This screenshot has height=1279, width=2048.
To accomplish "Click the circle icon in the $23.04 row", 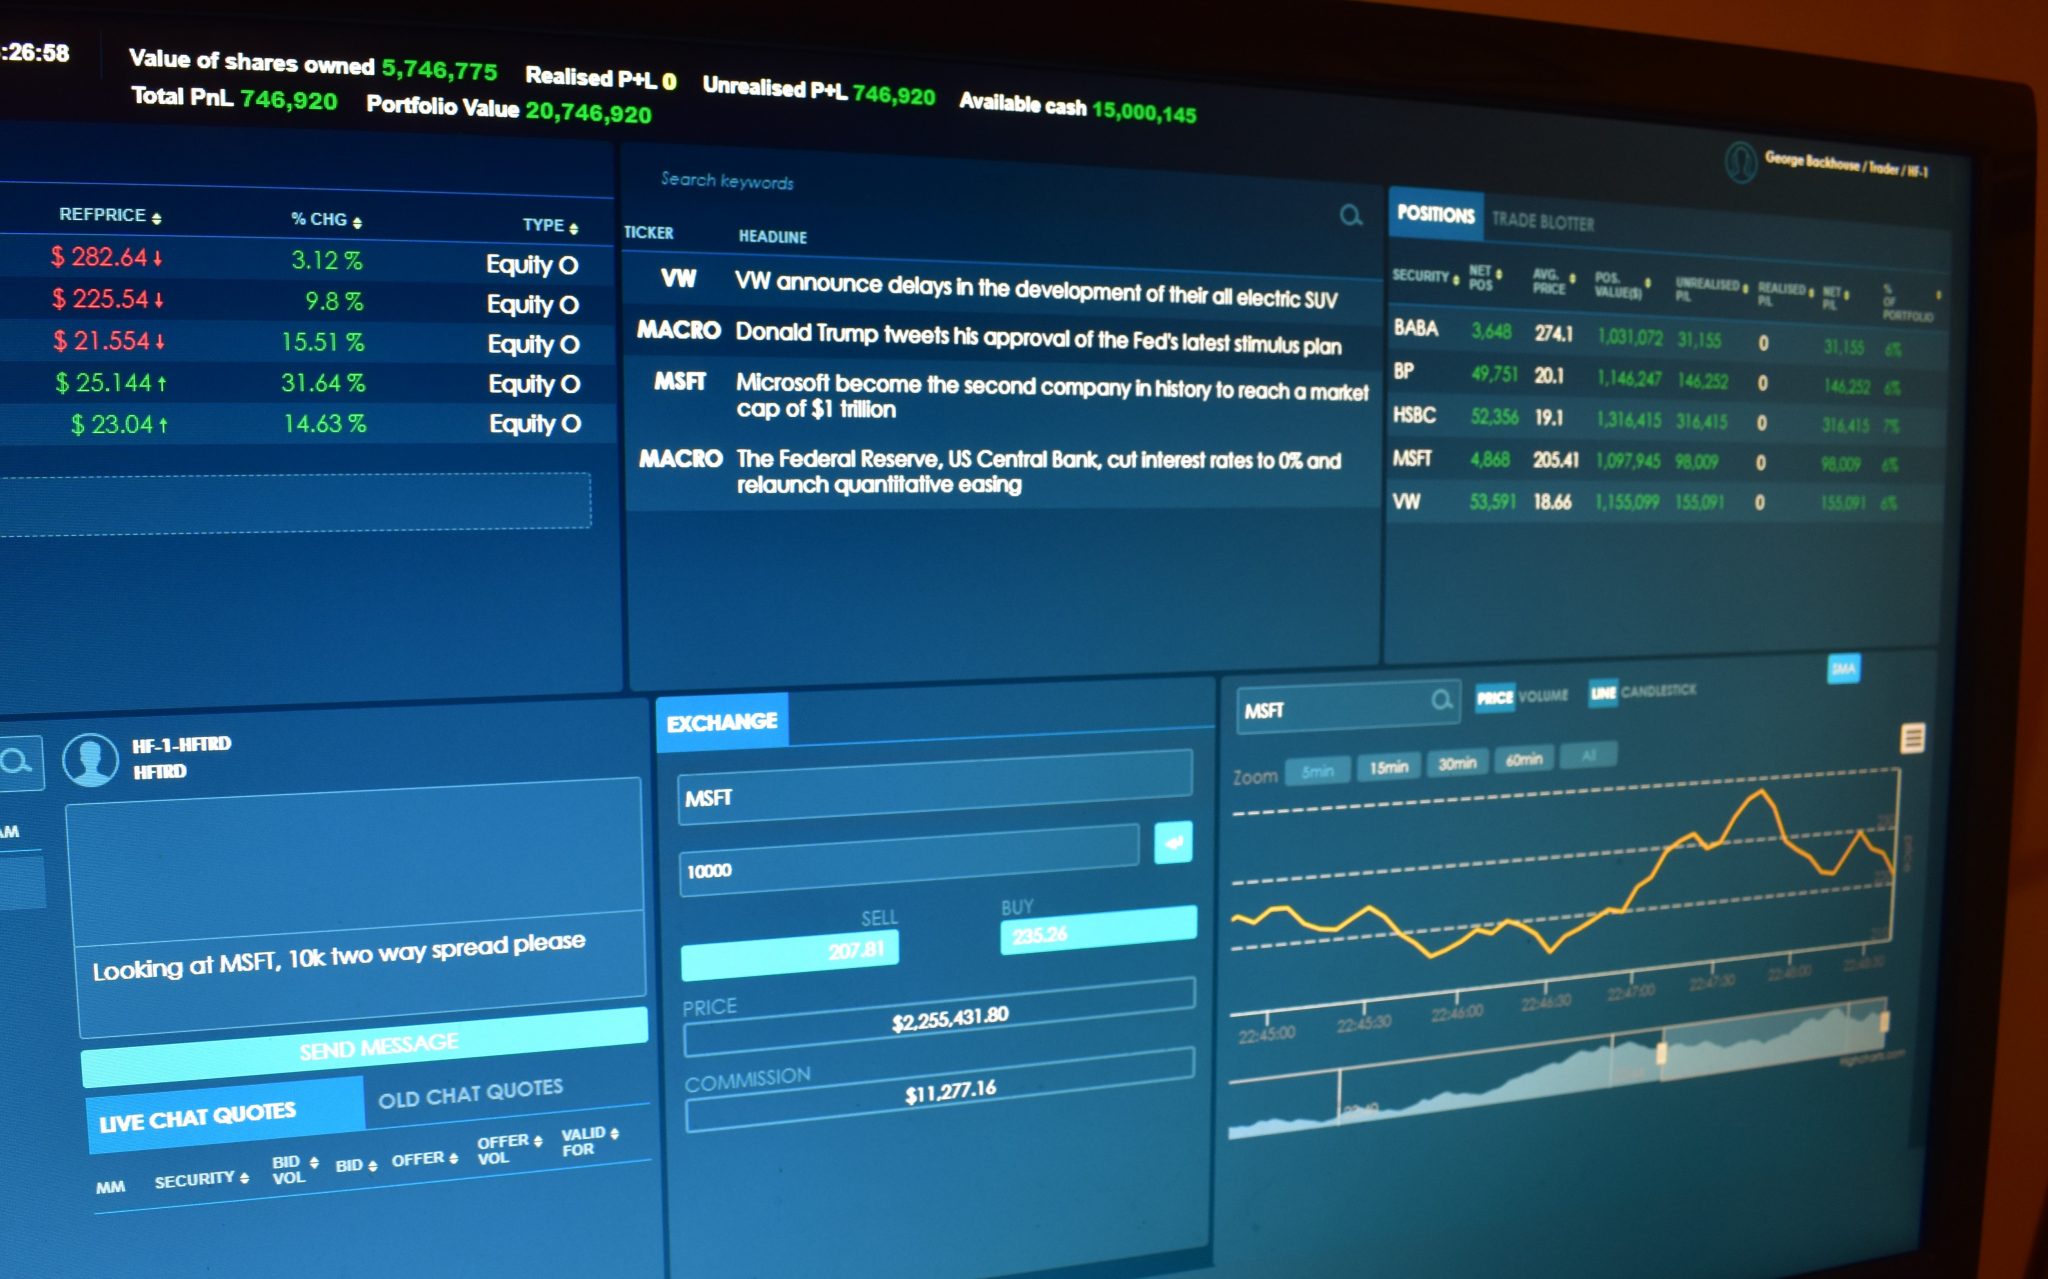I will 571,424.
